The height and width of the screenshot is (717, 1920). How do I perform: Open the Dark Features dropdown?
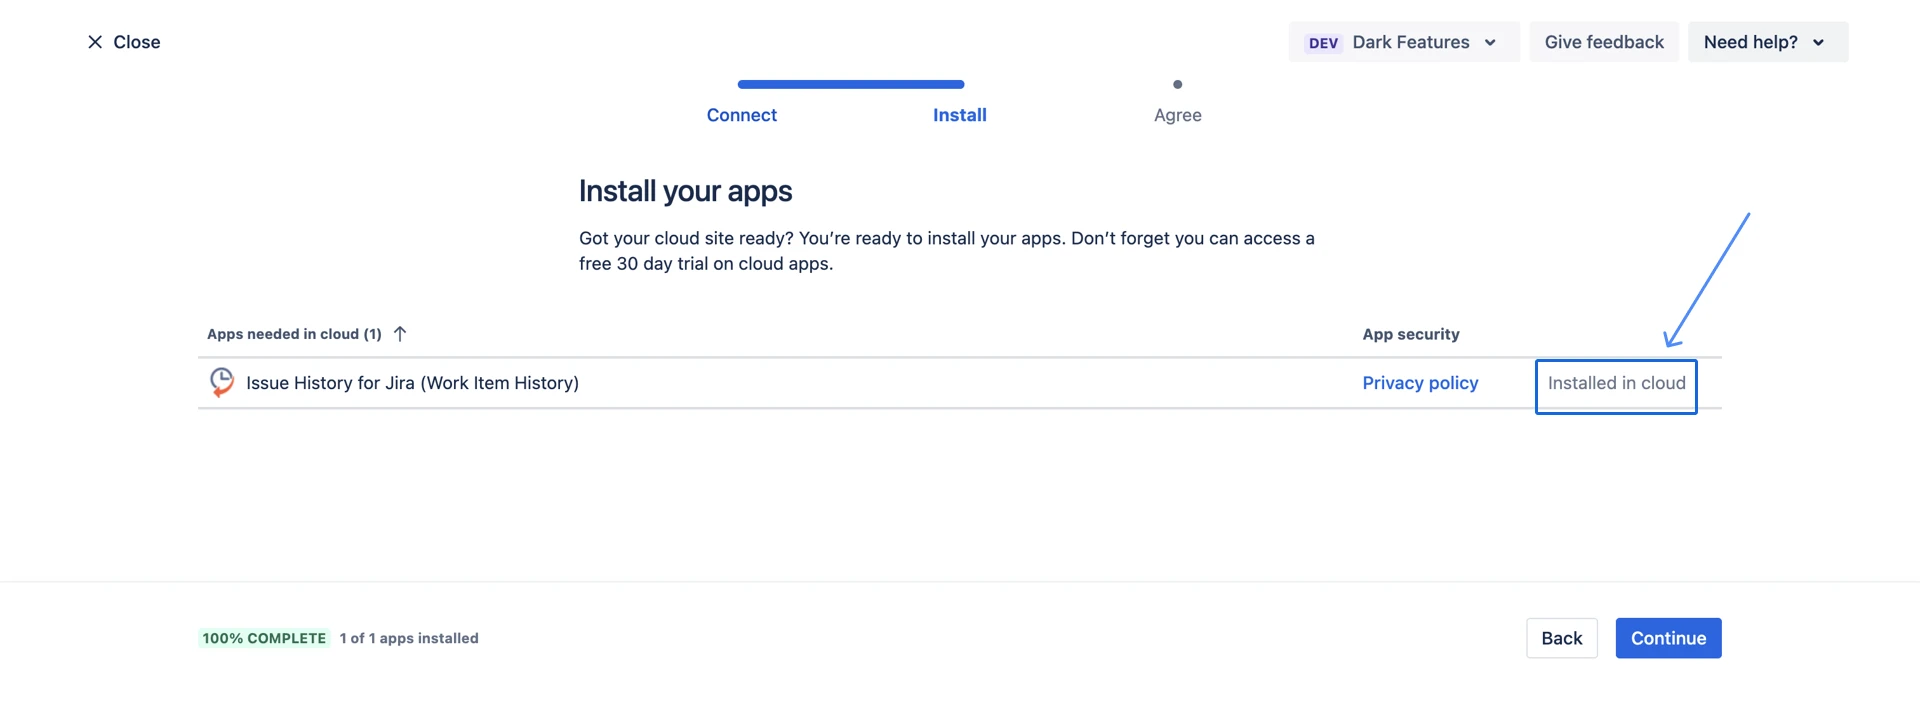pos(1404,42)
